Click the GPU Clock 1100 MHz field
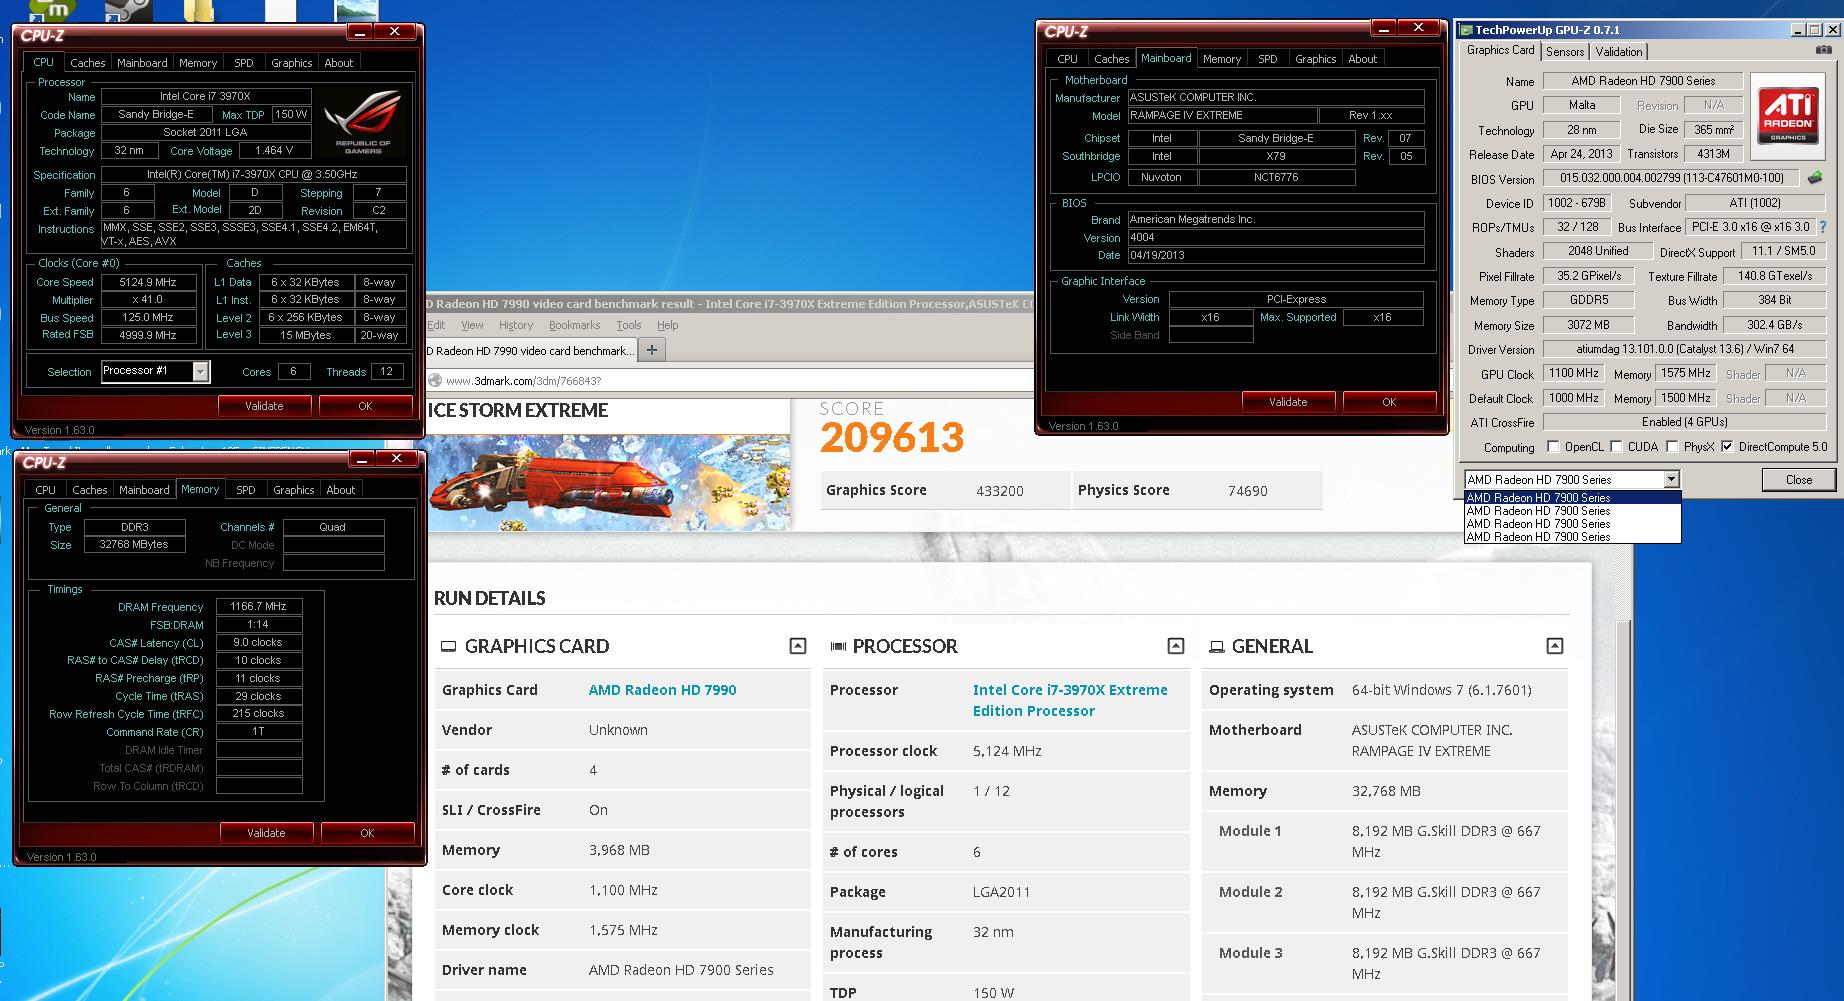Screen dimensions: 1844x1001 point(1574,374)
